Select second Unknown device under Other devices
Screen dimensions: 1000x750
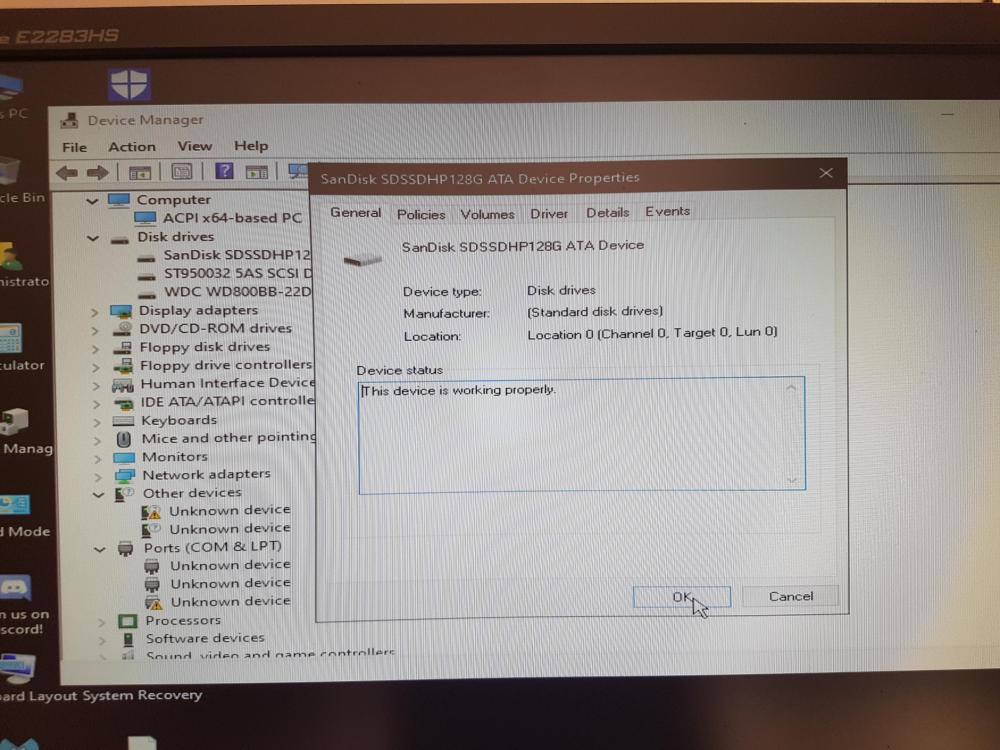click(x=230, y=529)
